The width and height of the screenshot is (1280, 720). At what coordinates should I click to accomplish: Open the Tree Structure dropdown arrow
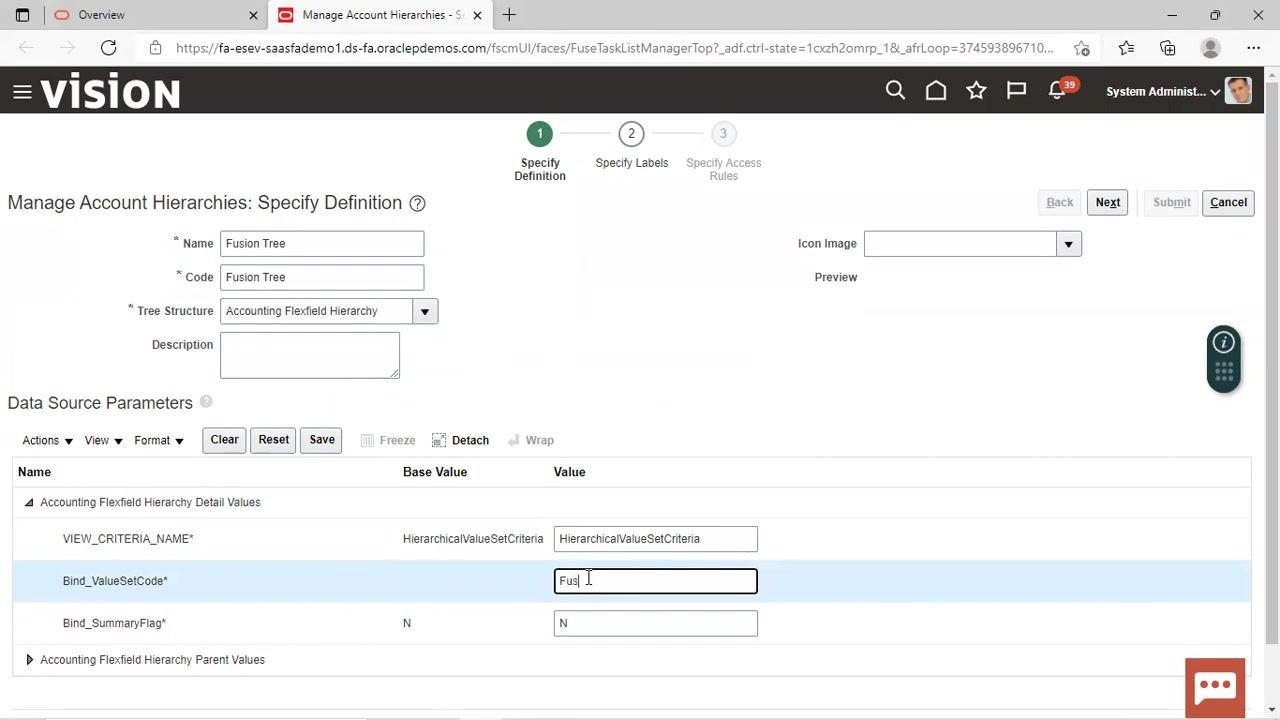click(x=425, y=311)
